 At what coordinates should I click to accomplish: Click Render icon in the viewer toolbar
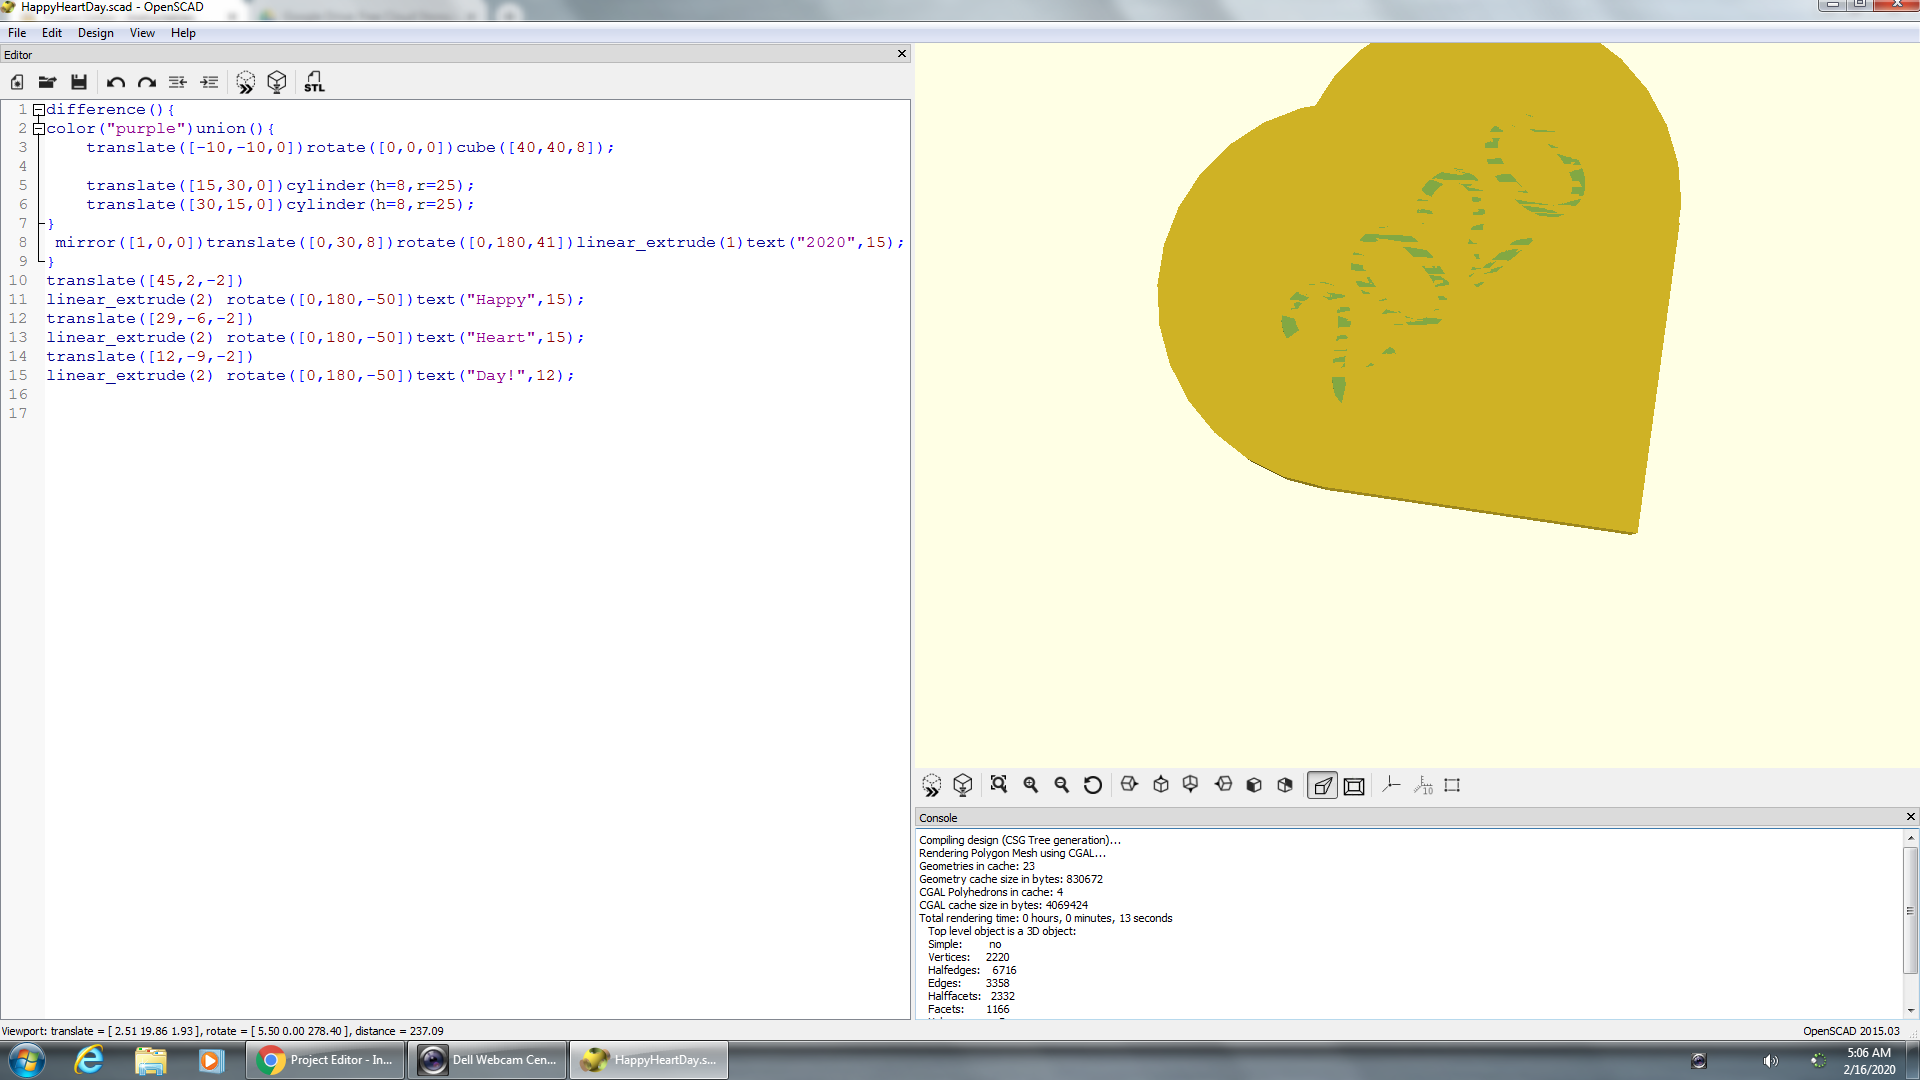pyautogui.click(x=963, y=785)
